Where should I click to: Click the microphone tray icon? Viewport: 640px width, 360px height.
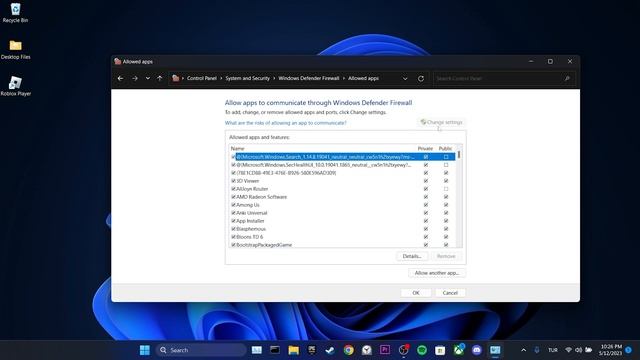click(x=537, y=350)
